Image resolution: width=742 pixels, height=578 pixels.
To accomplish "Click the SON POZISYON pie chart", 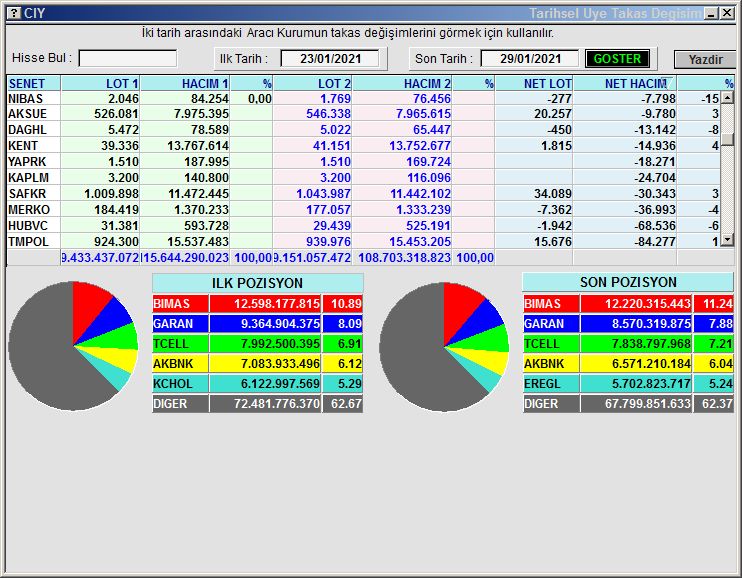I will coord(444,347).
